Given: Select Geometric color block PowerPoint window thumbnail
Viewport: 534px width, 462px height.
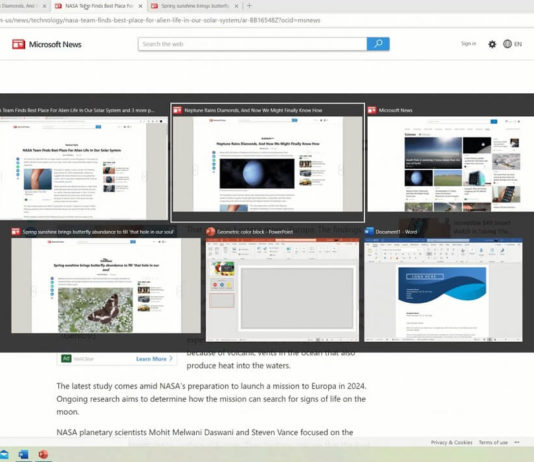Looking at the screenshot, I should tap(282, 284).
